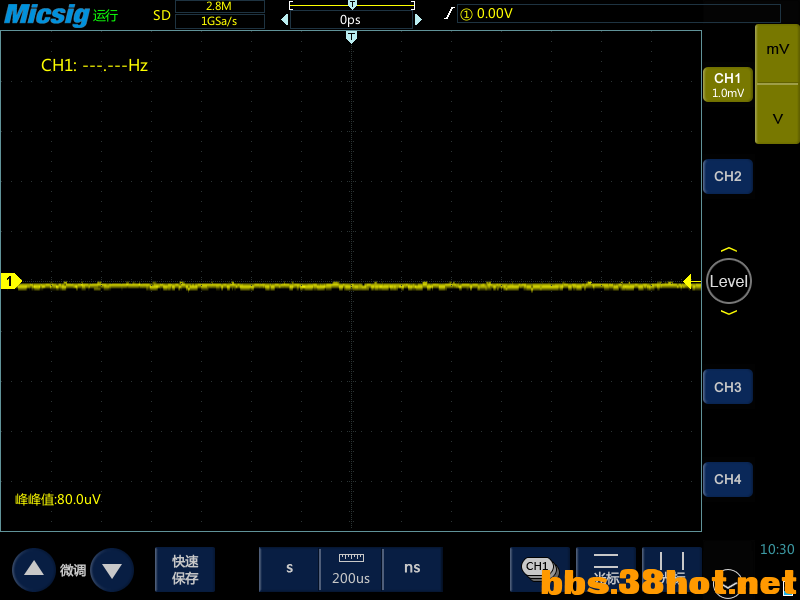Tap the rising edge trigger icon

coord(448,13)
